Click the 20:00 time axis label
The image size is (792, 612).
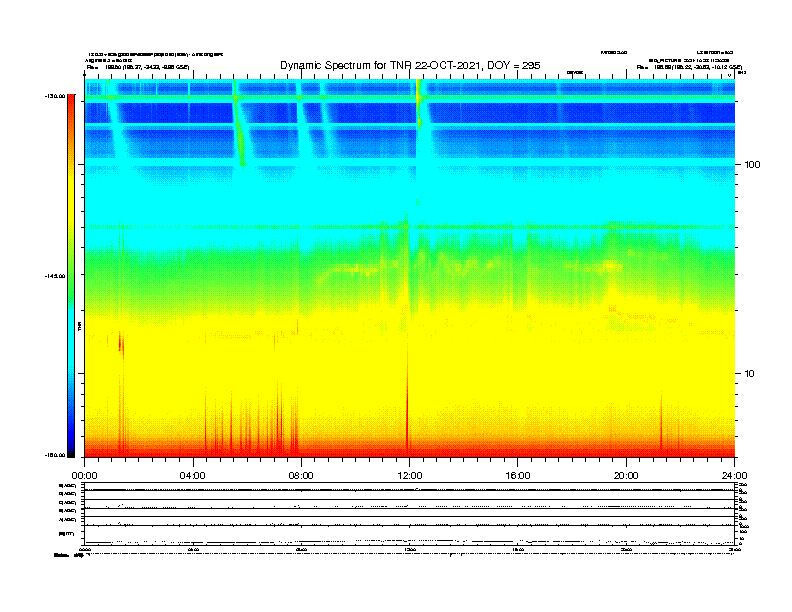(626, 476)
